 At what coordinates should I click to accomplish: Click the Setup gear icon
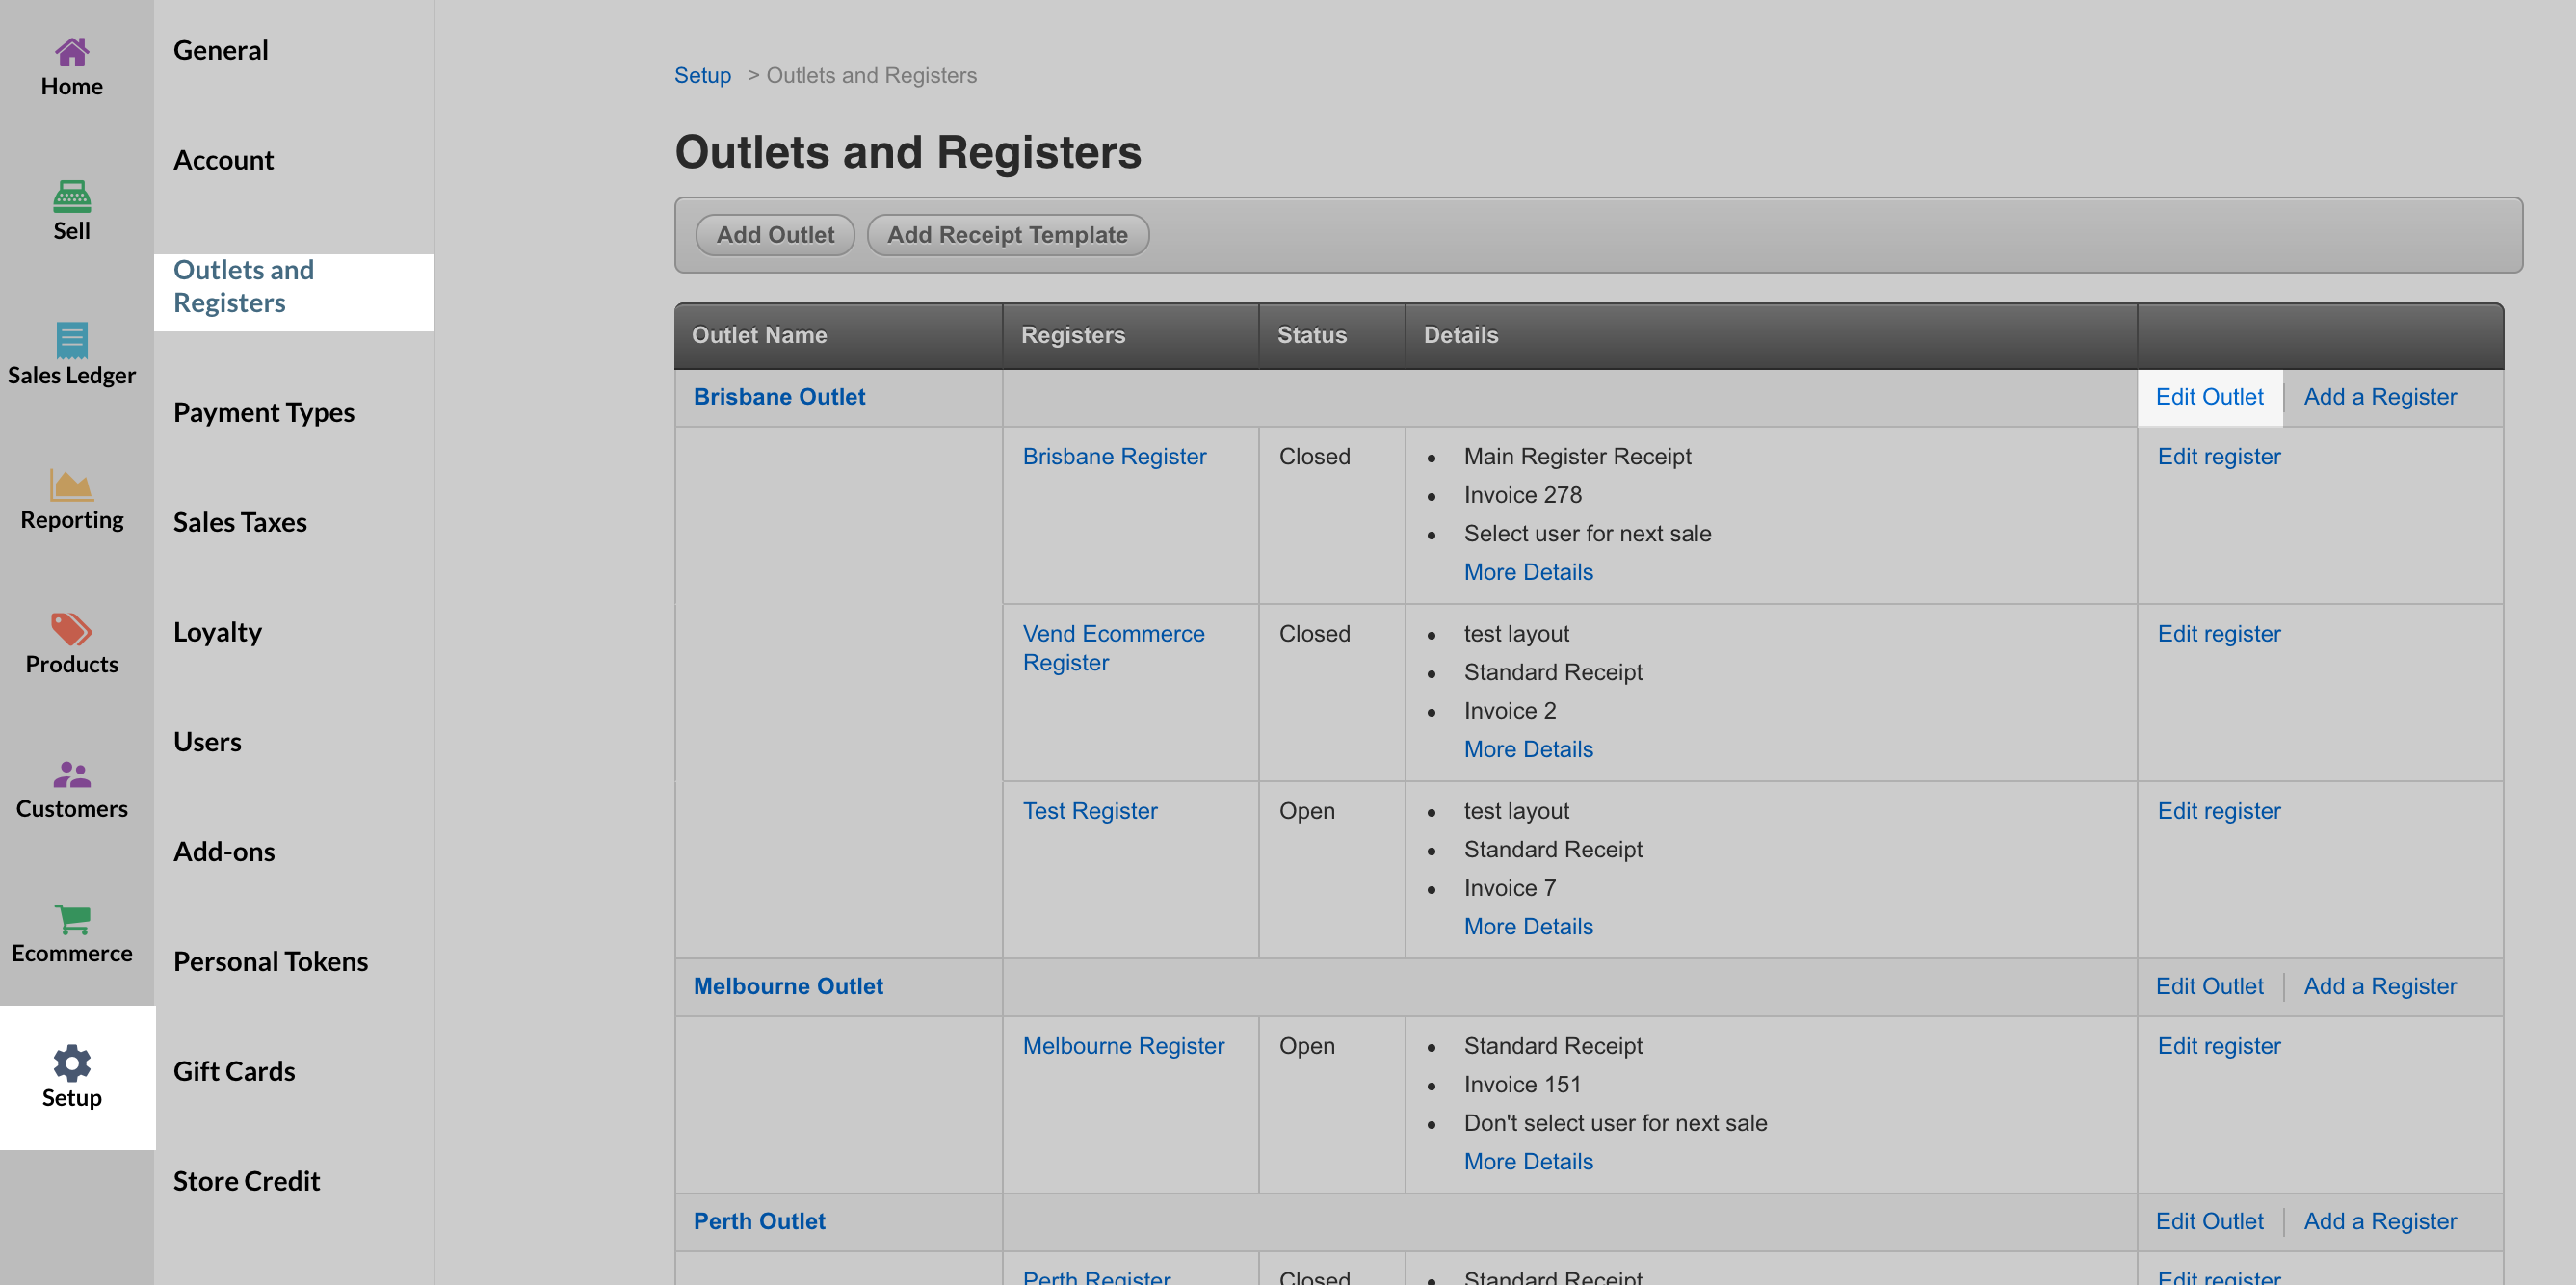[72, 1062]
